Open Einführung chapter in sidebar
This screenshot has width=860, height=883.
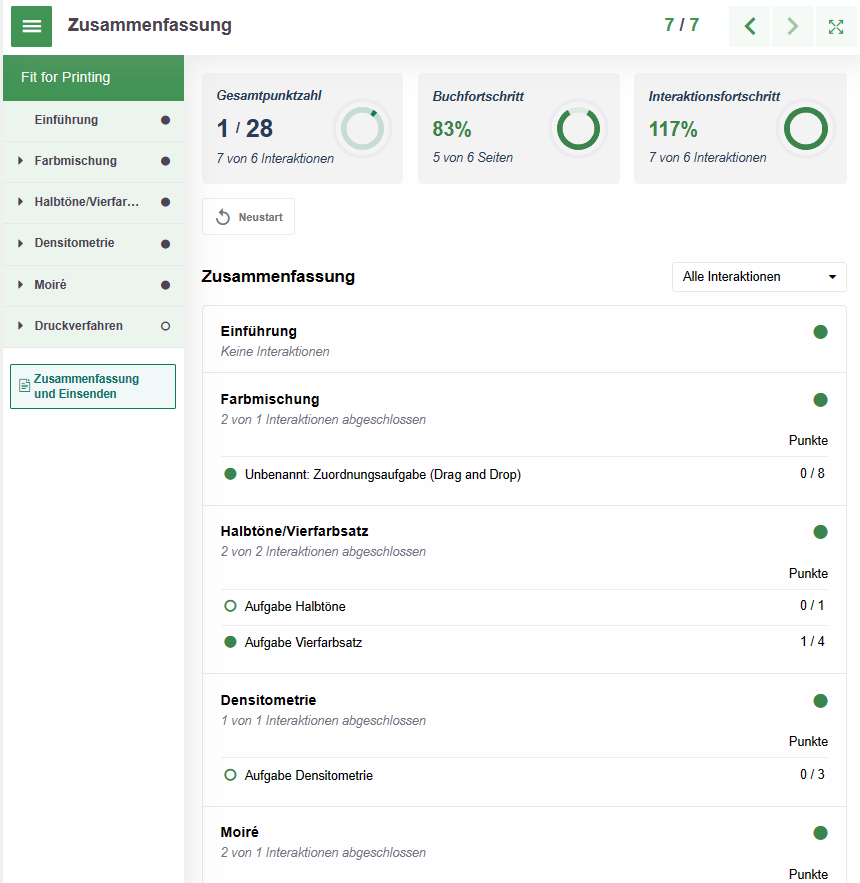[x=93, y=120]
